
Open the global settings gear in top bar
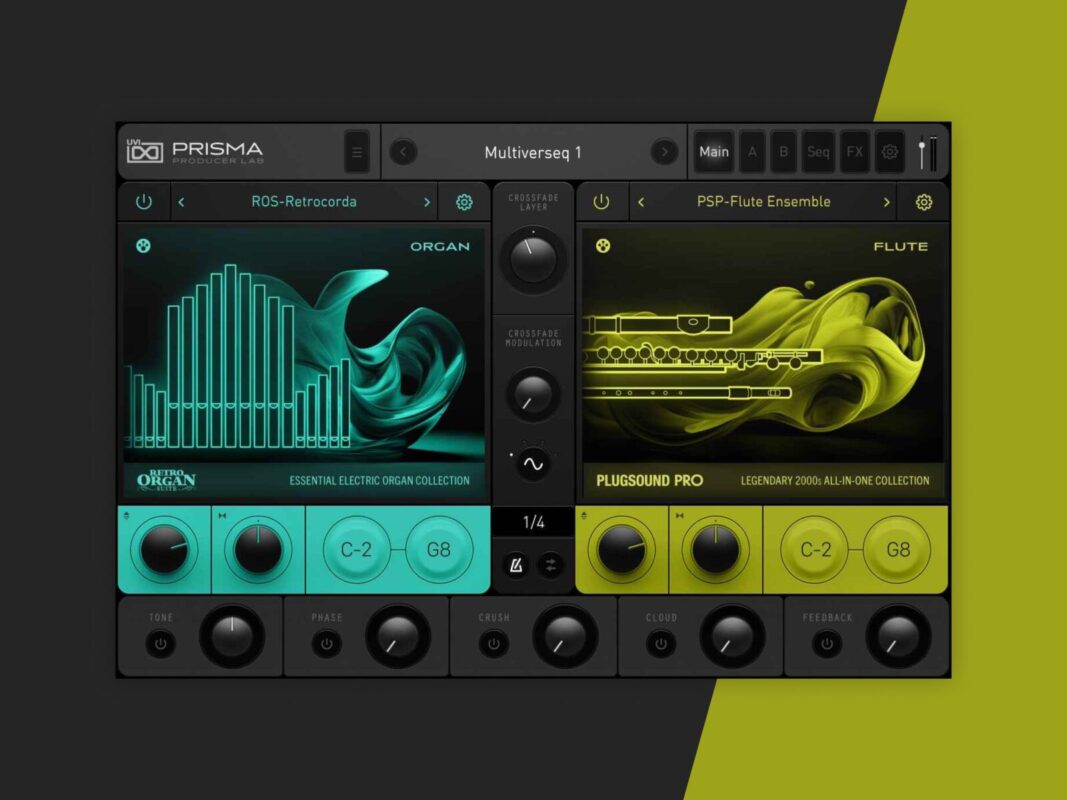(889, 152)
